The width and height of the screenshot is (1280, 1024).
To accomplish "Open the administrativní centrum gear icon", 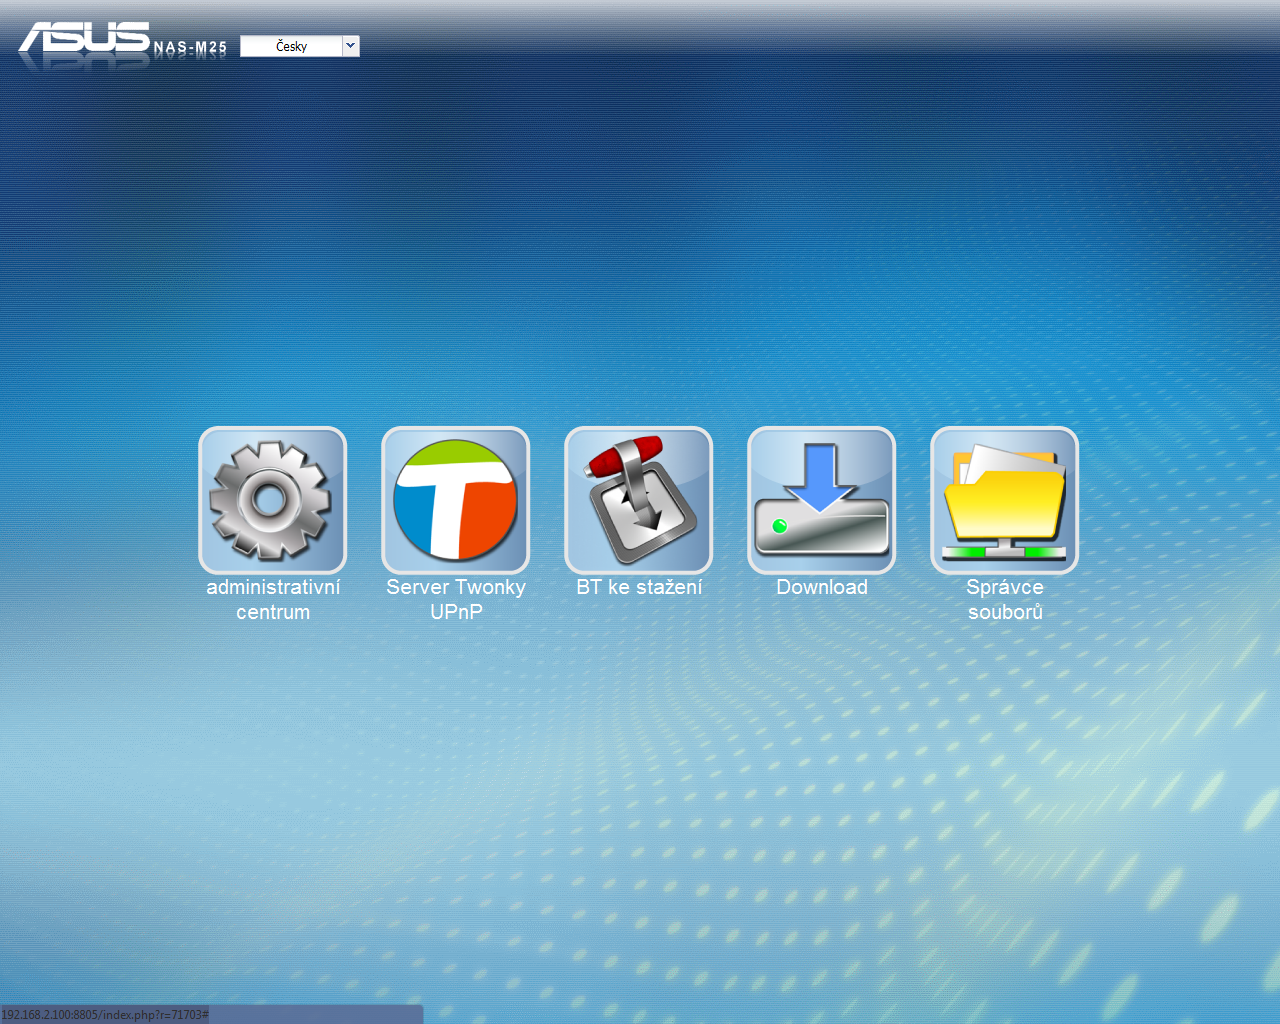I will pyautogui.click(x=273, y=500).
